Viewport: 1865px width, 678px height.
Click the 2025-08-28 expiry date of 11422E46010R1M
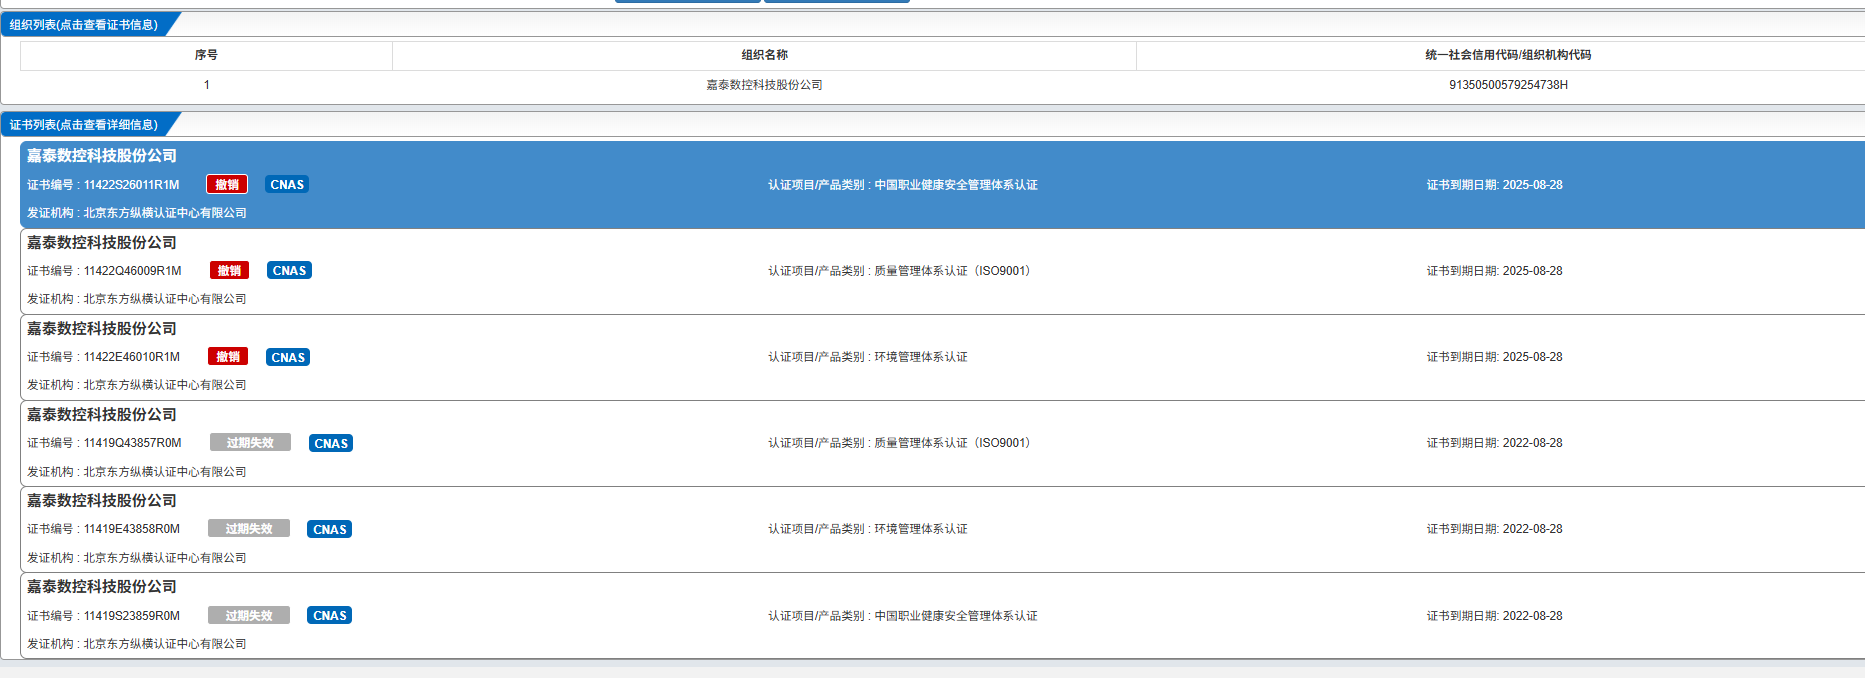pos(1532,357)
